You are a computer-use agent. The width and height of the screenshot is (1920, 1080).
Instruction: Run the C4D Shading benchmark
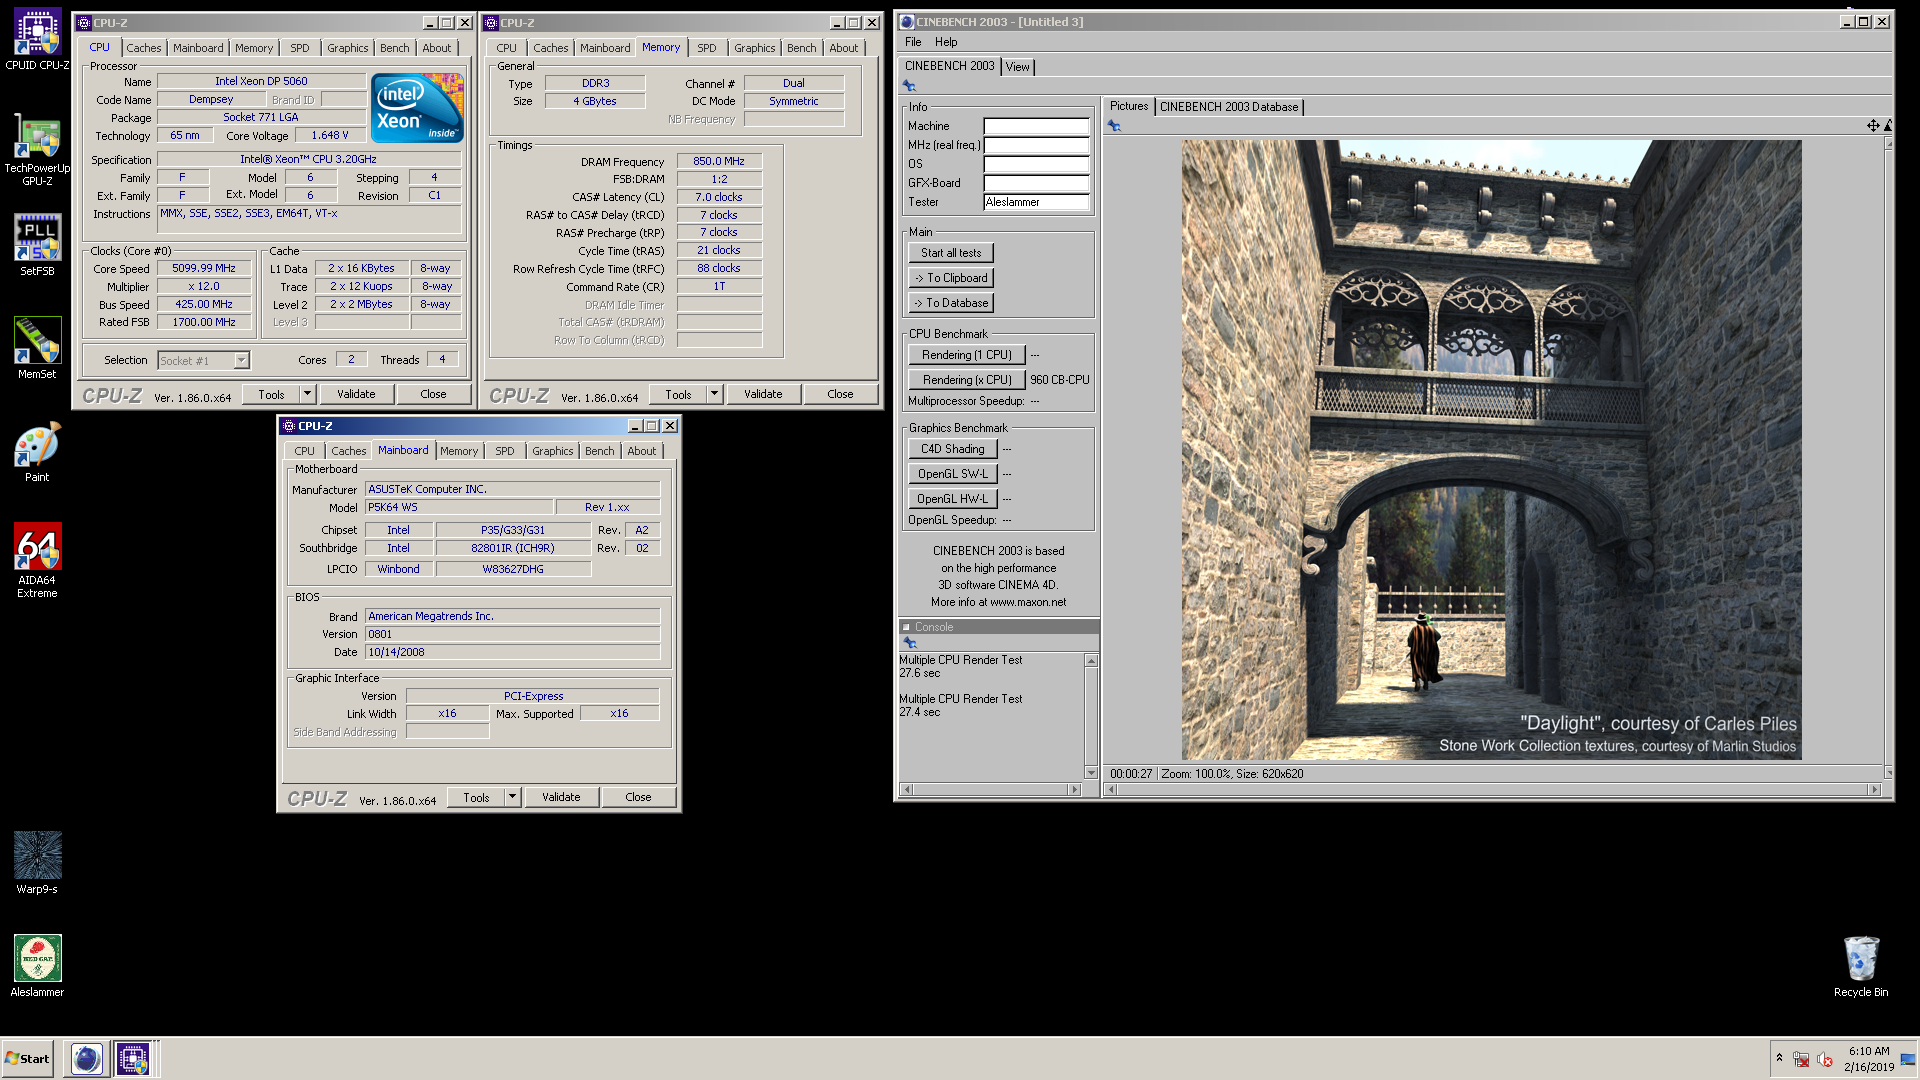[953, 449]
